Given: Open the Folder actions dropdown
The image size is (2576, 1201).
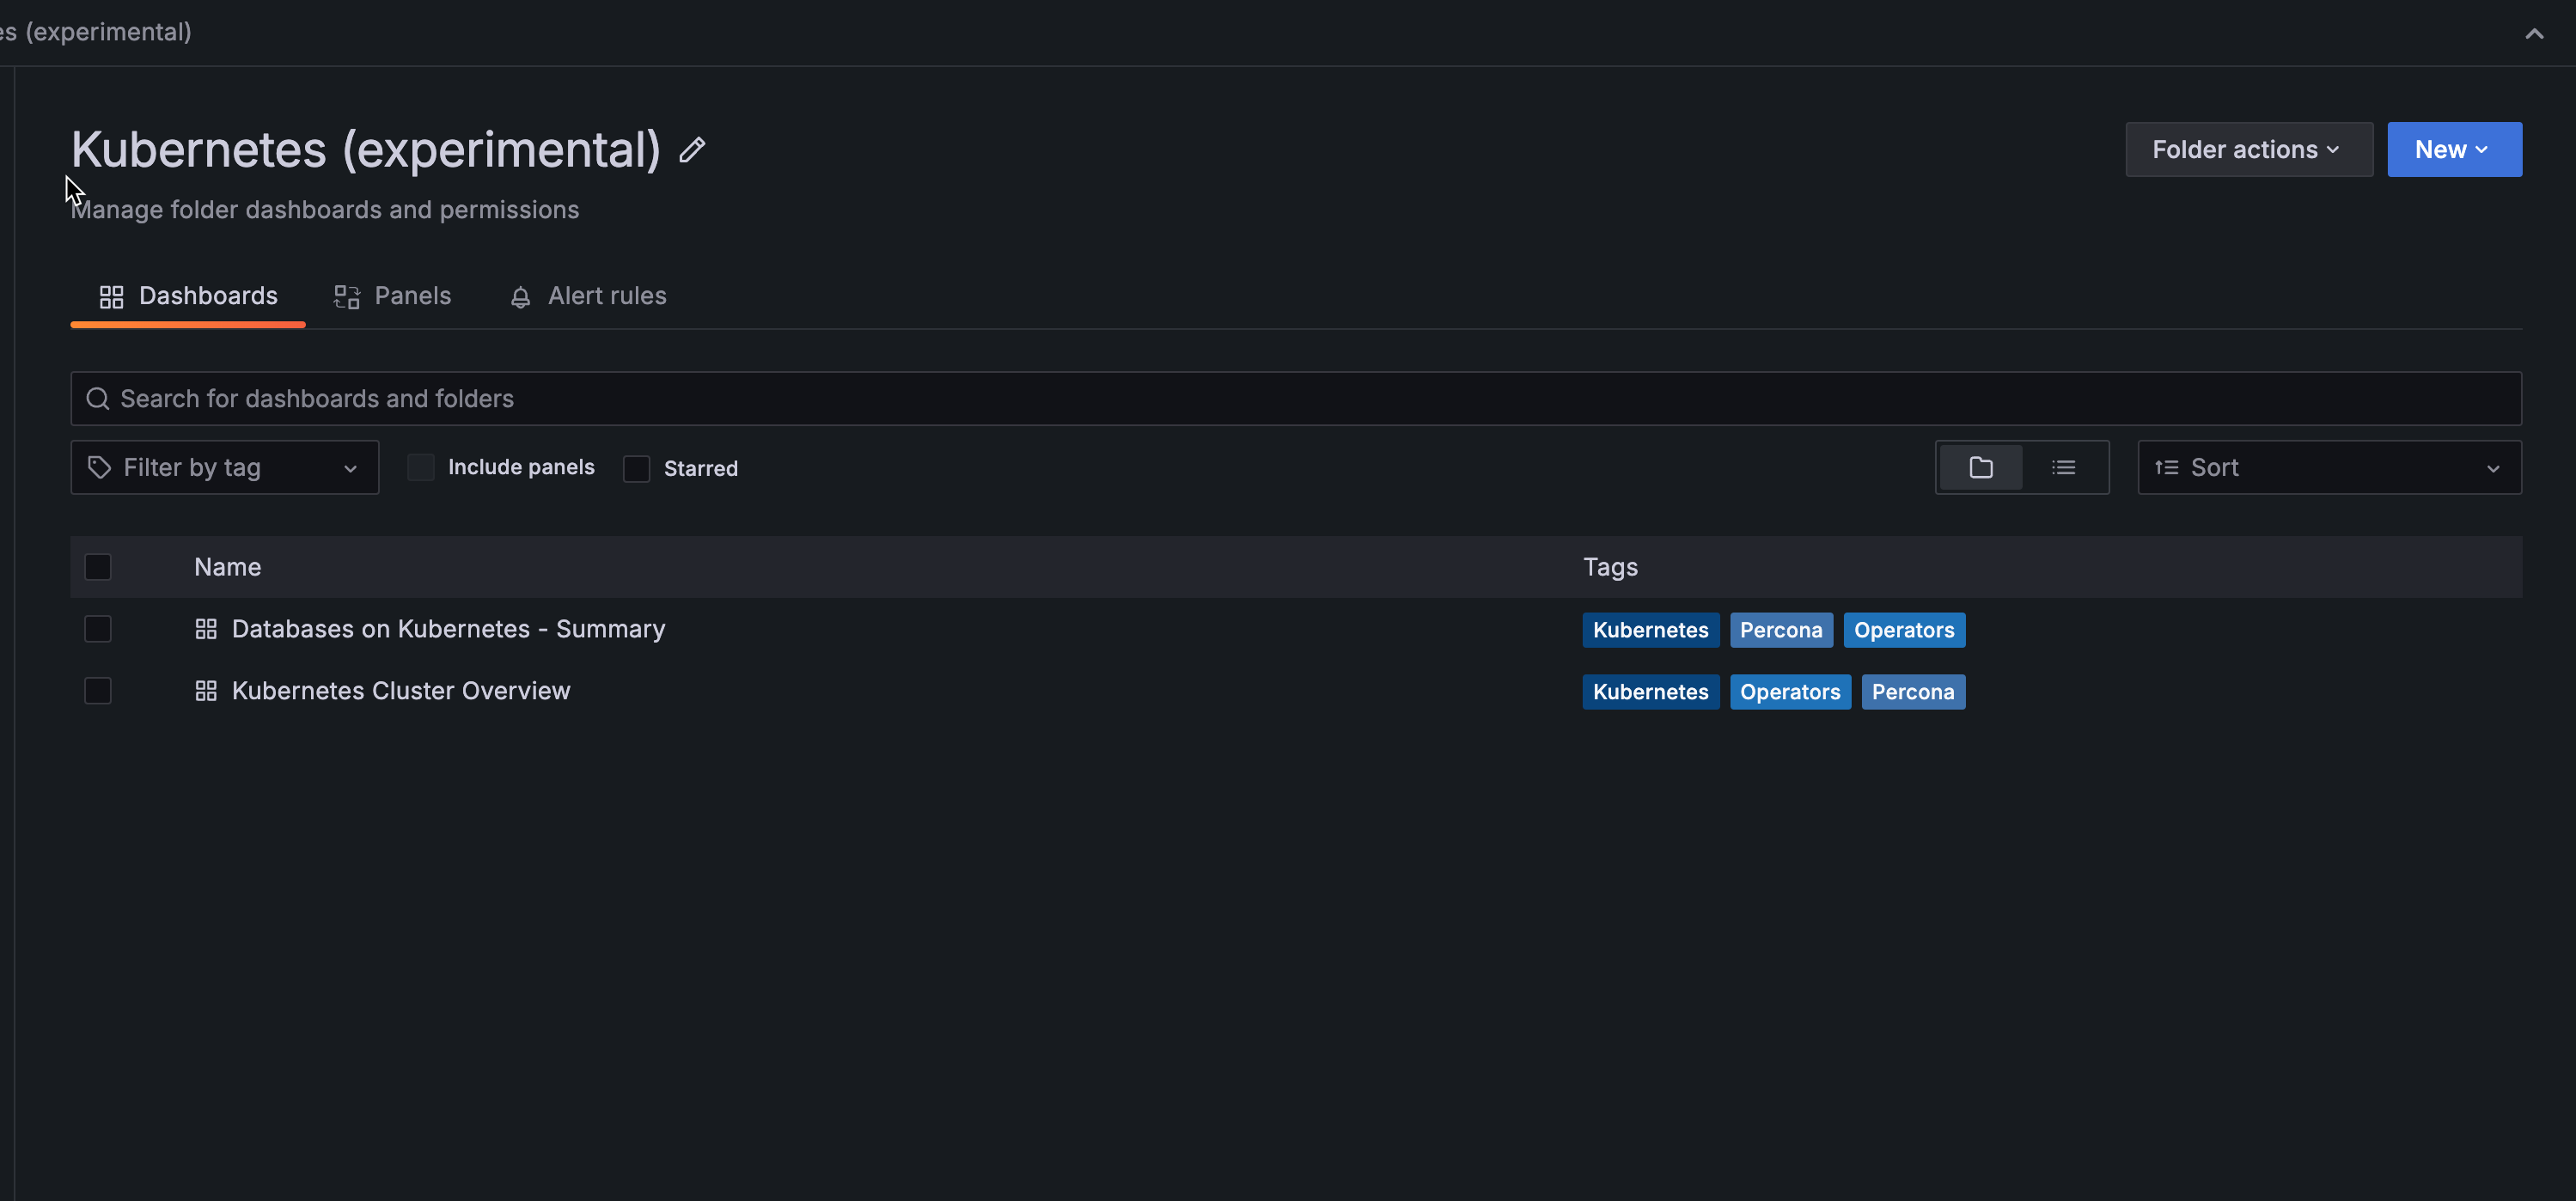Looking at the screenshot, I should tap(2248, 150).
